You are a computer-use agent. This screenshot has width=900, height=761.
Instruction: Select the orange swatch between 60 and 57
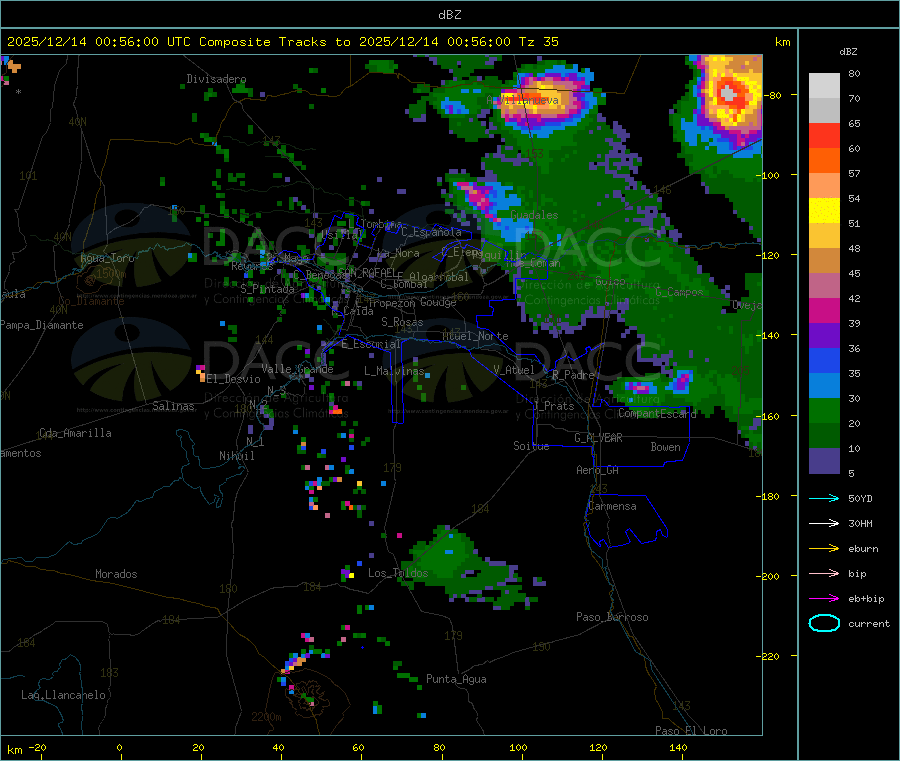(824, 161)
